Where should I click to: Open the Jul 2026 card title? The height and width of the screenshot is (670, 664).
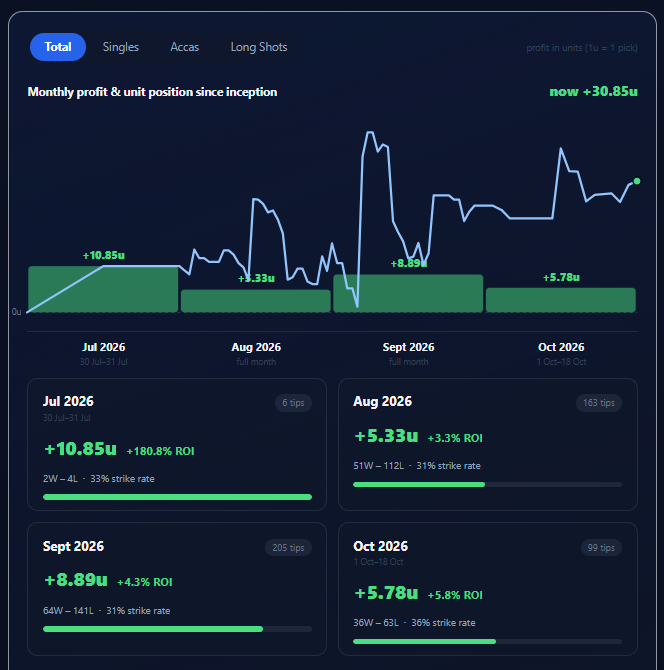68,401
